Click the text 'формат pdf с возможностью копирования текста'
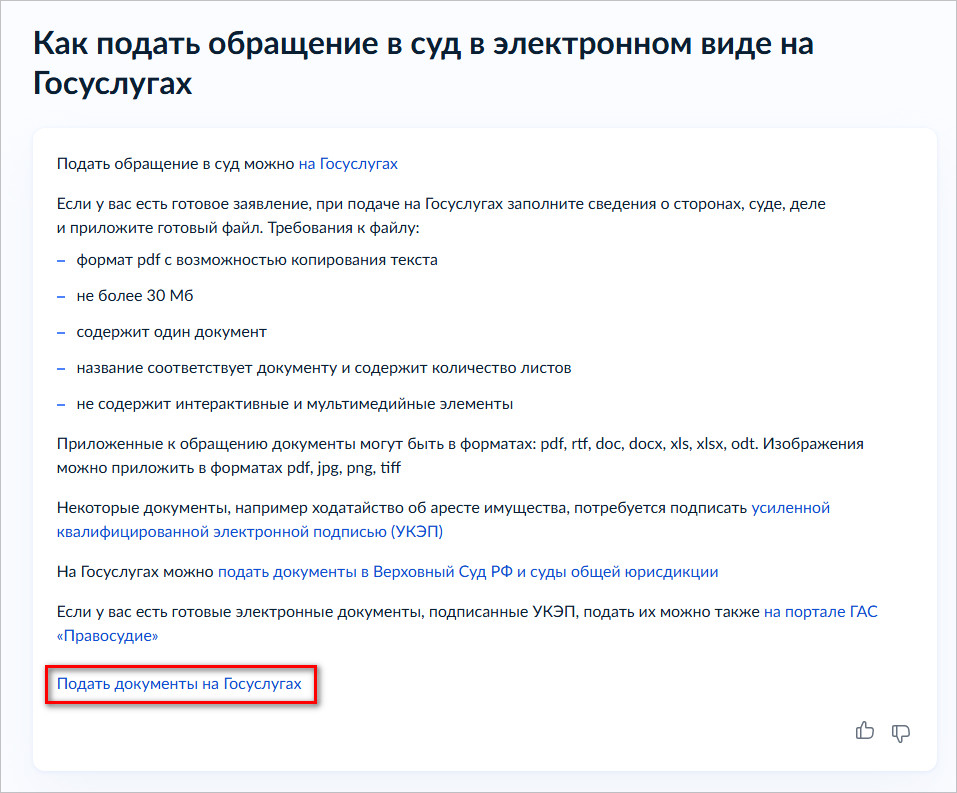Image resolution: width=957 pixels, height=793 pixels. click(257, 260)
